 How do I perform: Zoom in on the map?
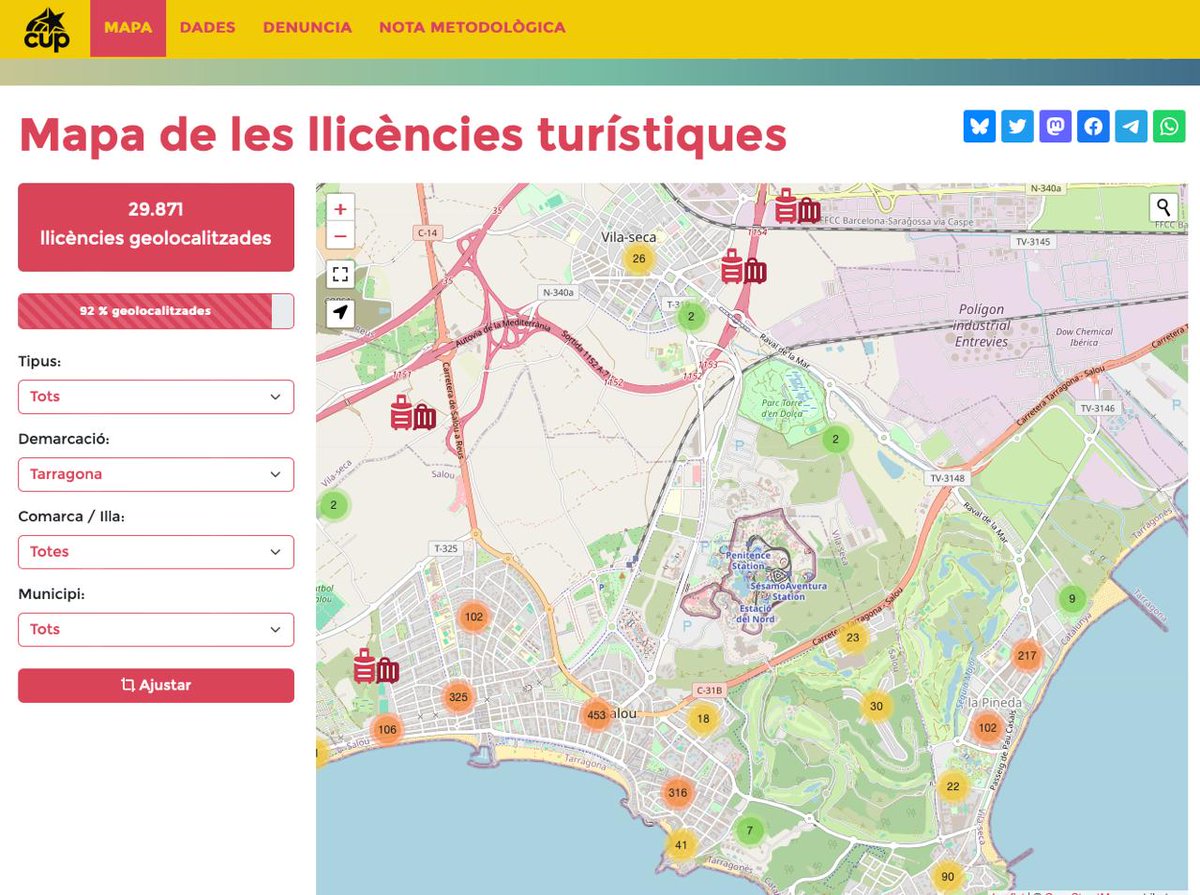(340, 209)
